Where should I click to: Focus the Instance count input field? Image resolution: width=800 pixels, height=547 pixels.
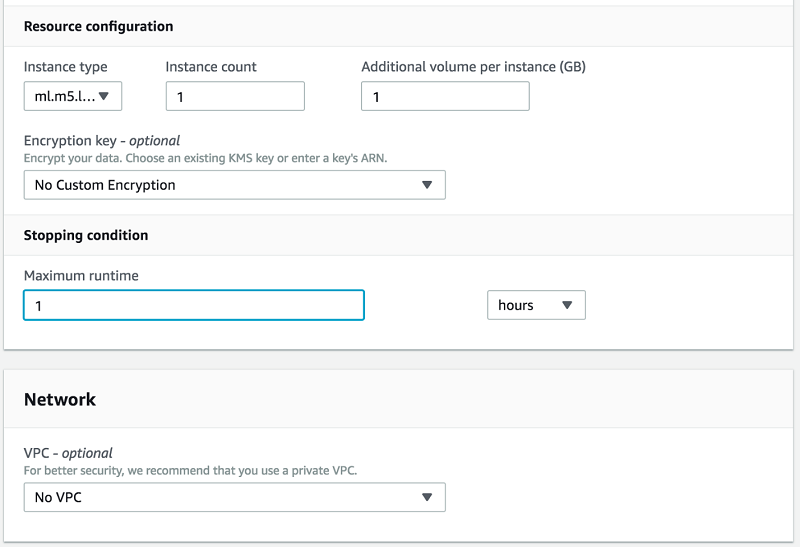(235, 97)
